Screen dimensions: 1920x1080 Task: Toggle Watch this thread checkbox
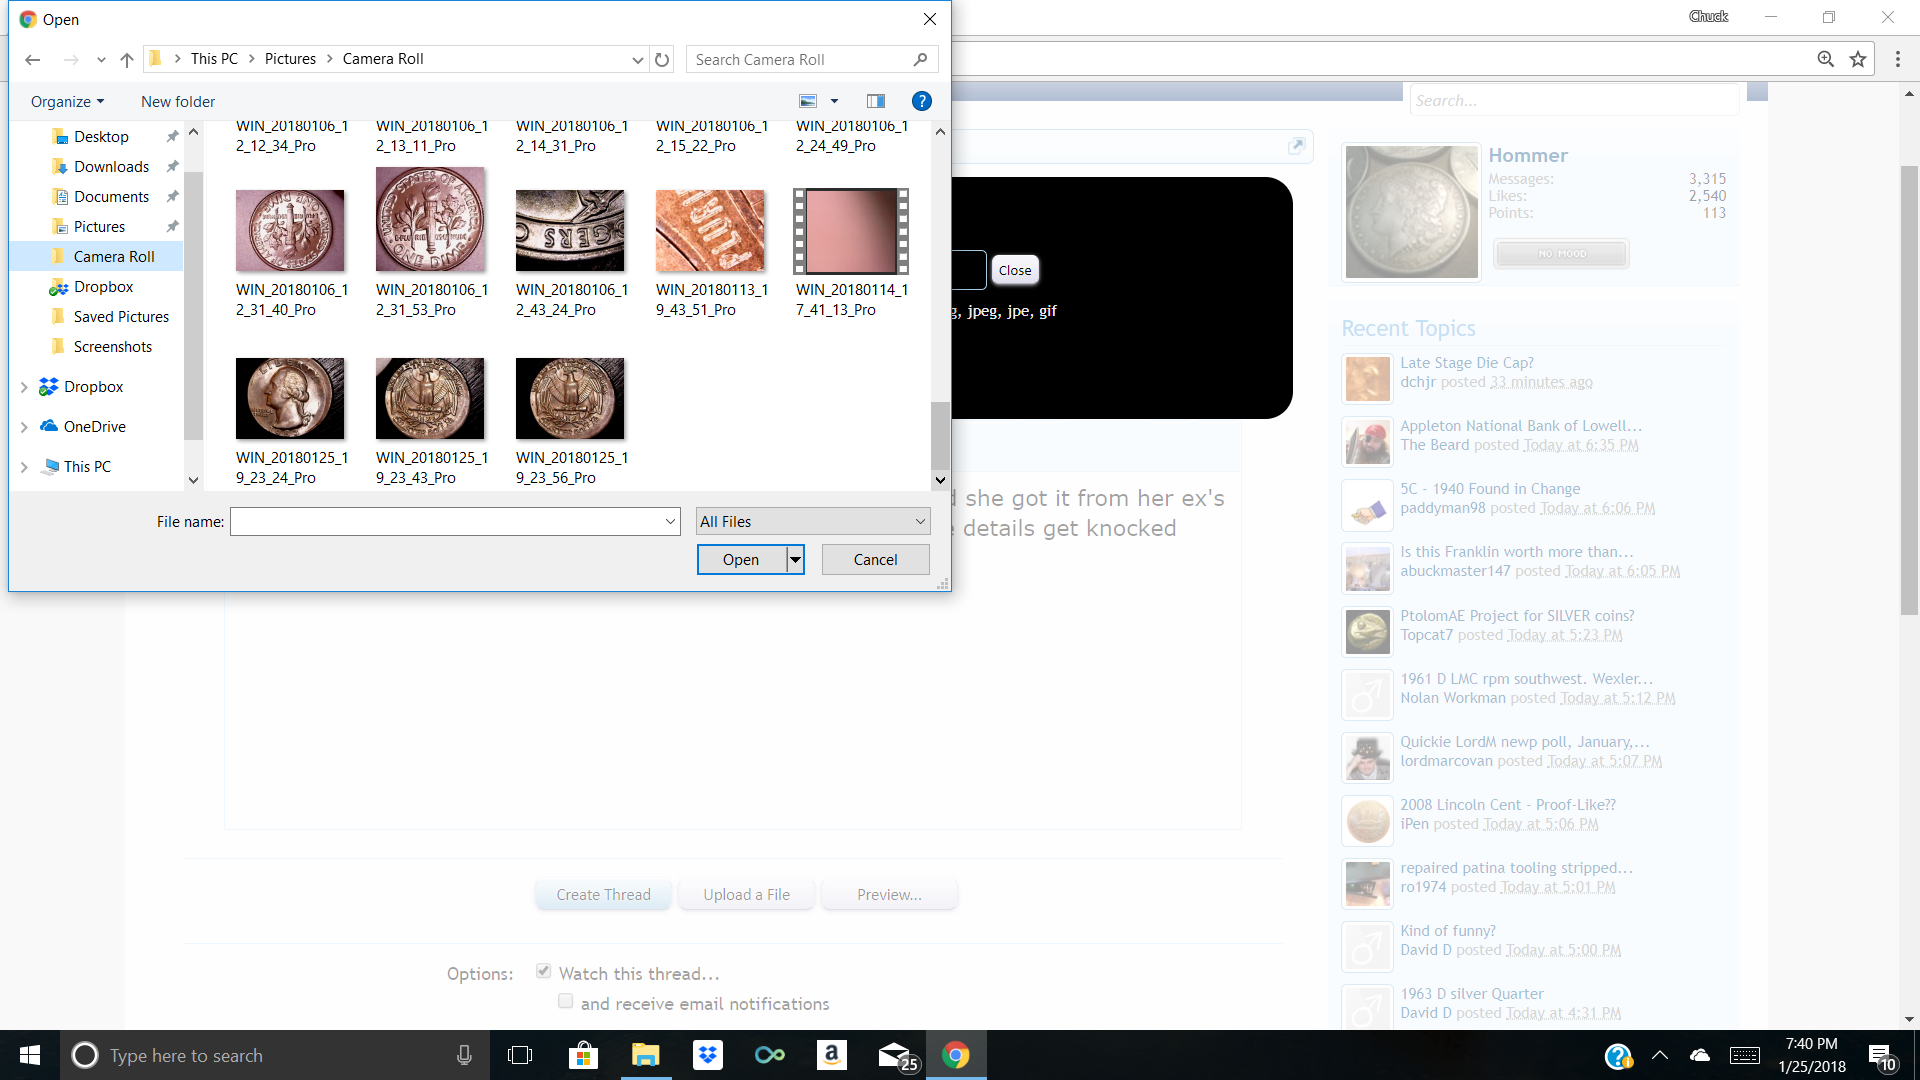(544, 971)
